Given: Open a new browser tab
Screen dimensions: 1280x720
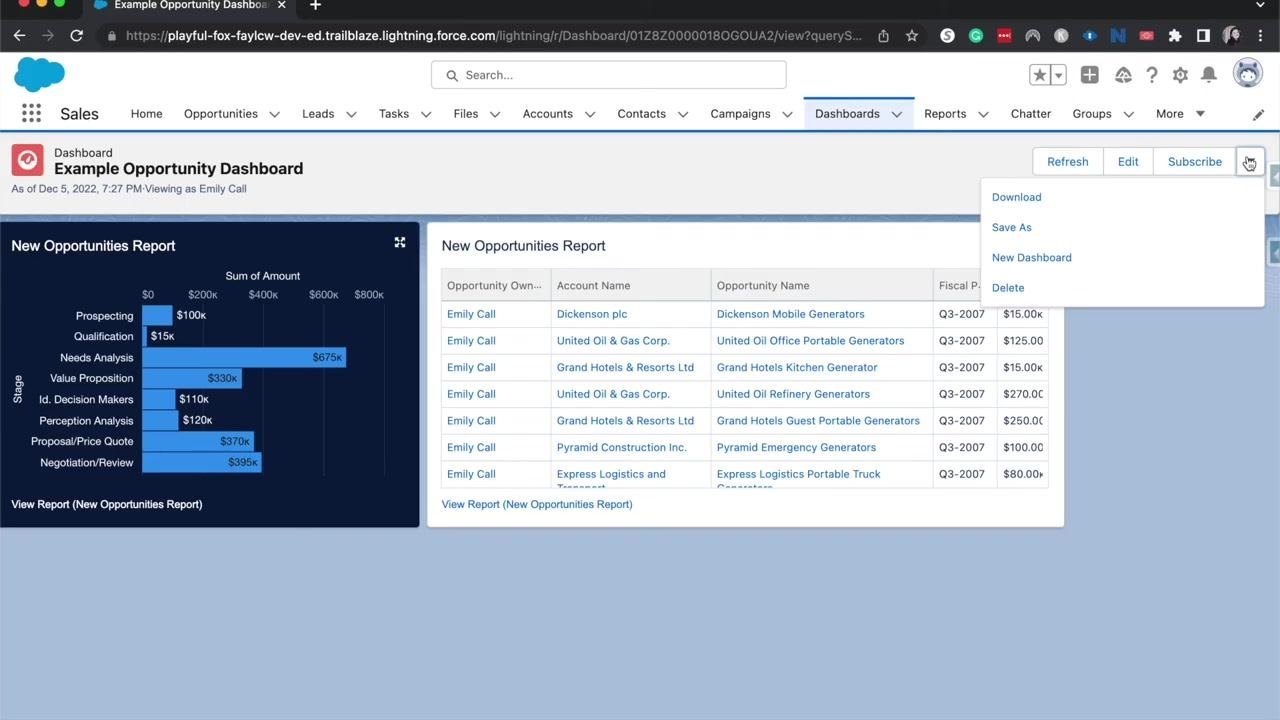Looking at the screenshot, I should (x=315, y=6).
